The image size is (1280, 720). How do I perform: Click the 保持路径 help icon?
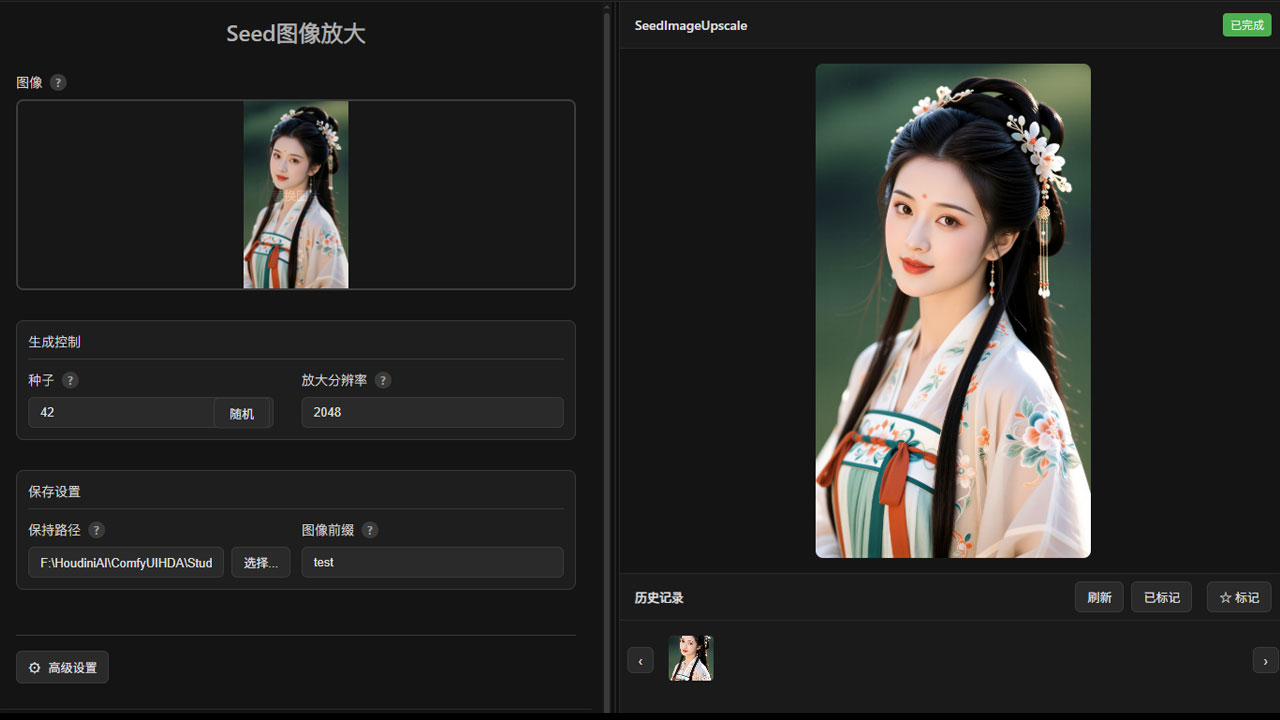(x=96, y=530)
